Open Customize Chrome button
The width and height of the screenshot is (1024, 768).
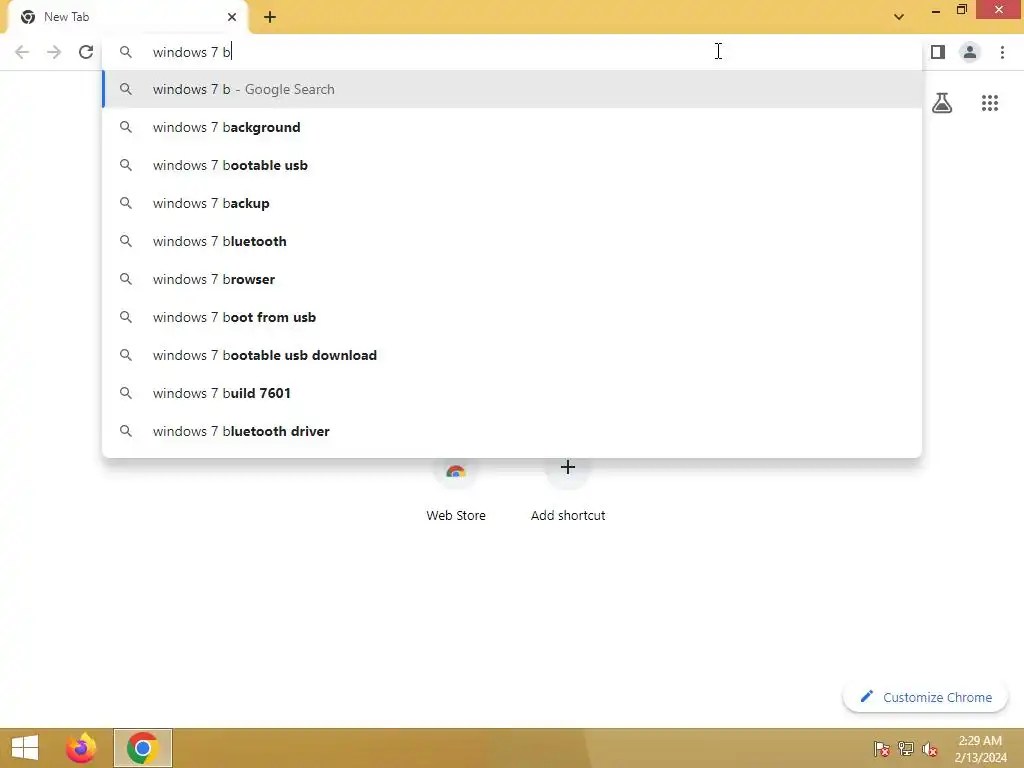(x=925, y=697)
